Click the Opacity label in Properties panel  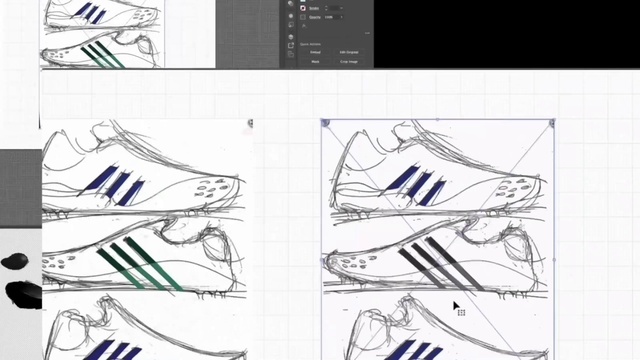coord(315,17)
